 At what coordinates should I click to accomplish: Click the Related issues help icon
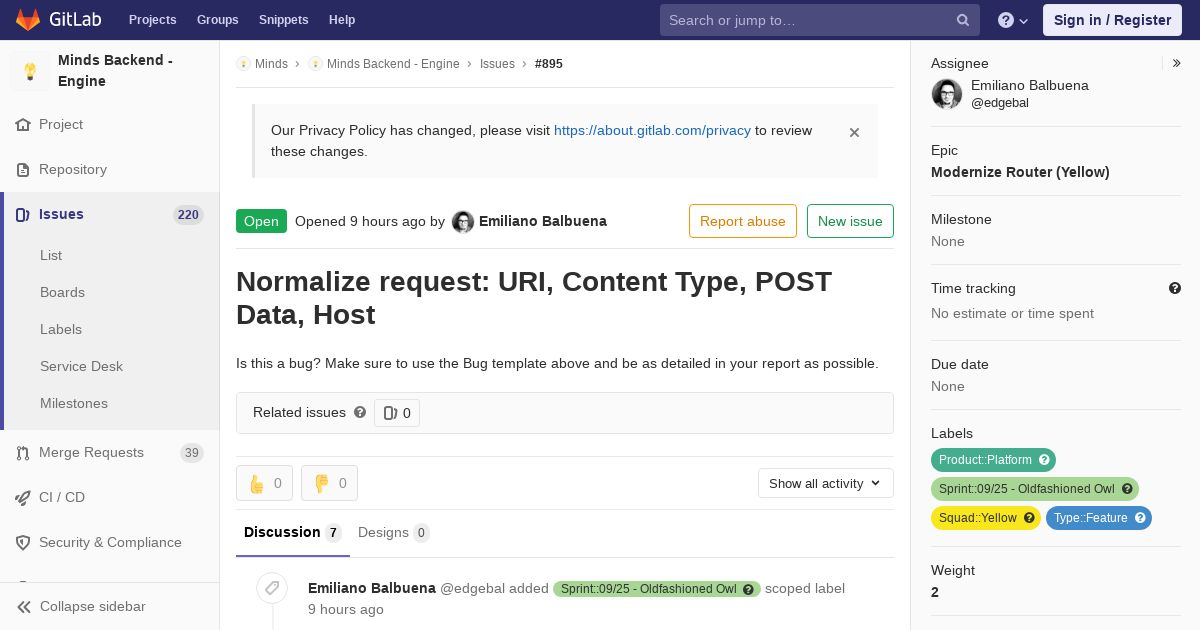pos(360,412)
